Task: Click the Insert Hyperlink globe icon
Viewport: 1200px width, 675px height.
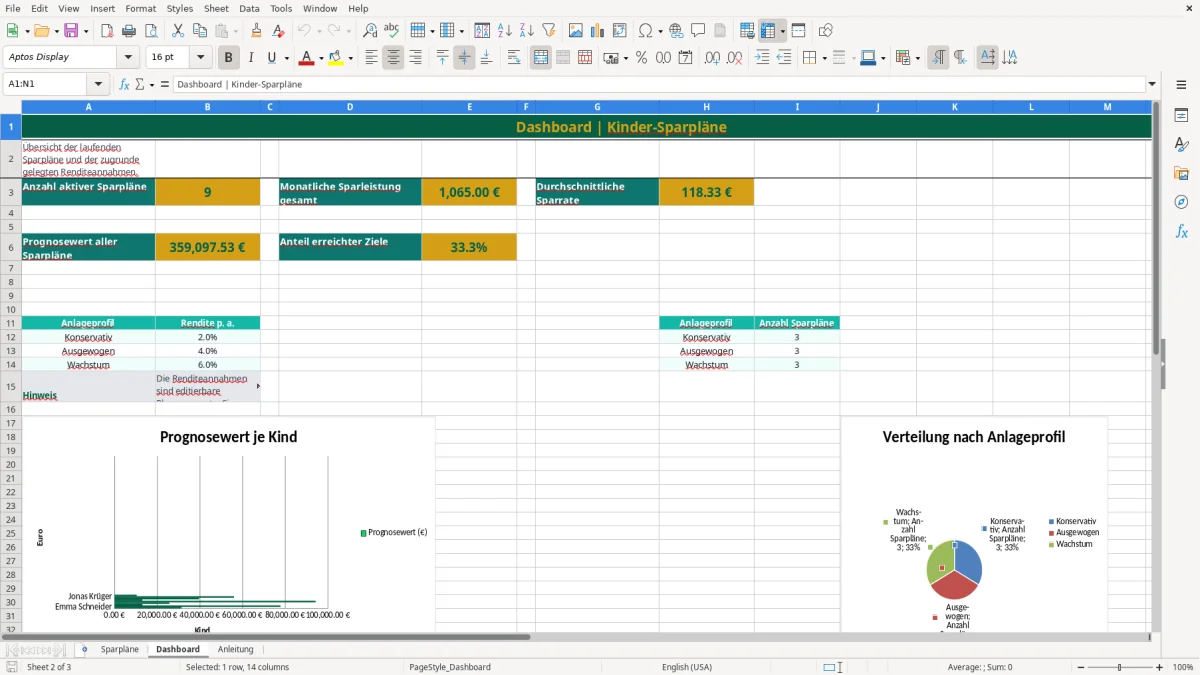Action: [676, 31]
